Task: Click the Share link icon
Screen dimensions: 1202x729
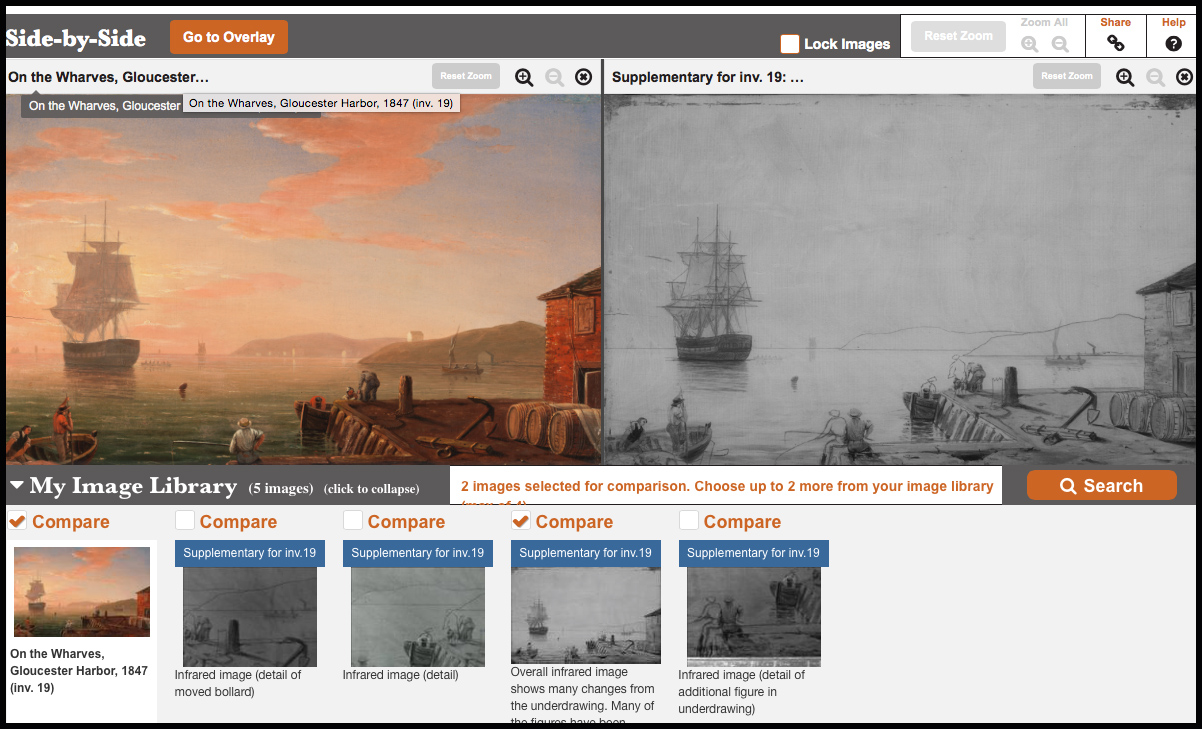Action: click(x=1116, y=43)
